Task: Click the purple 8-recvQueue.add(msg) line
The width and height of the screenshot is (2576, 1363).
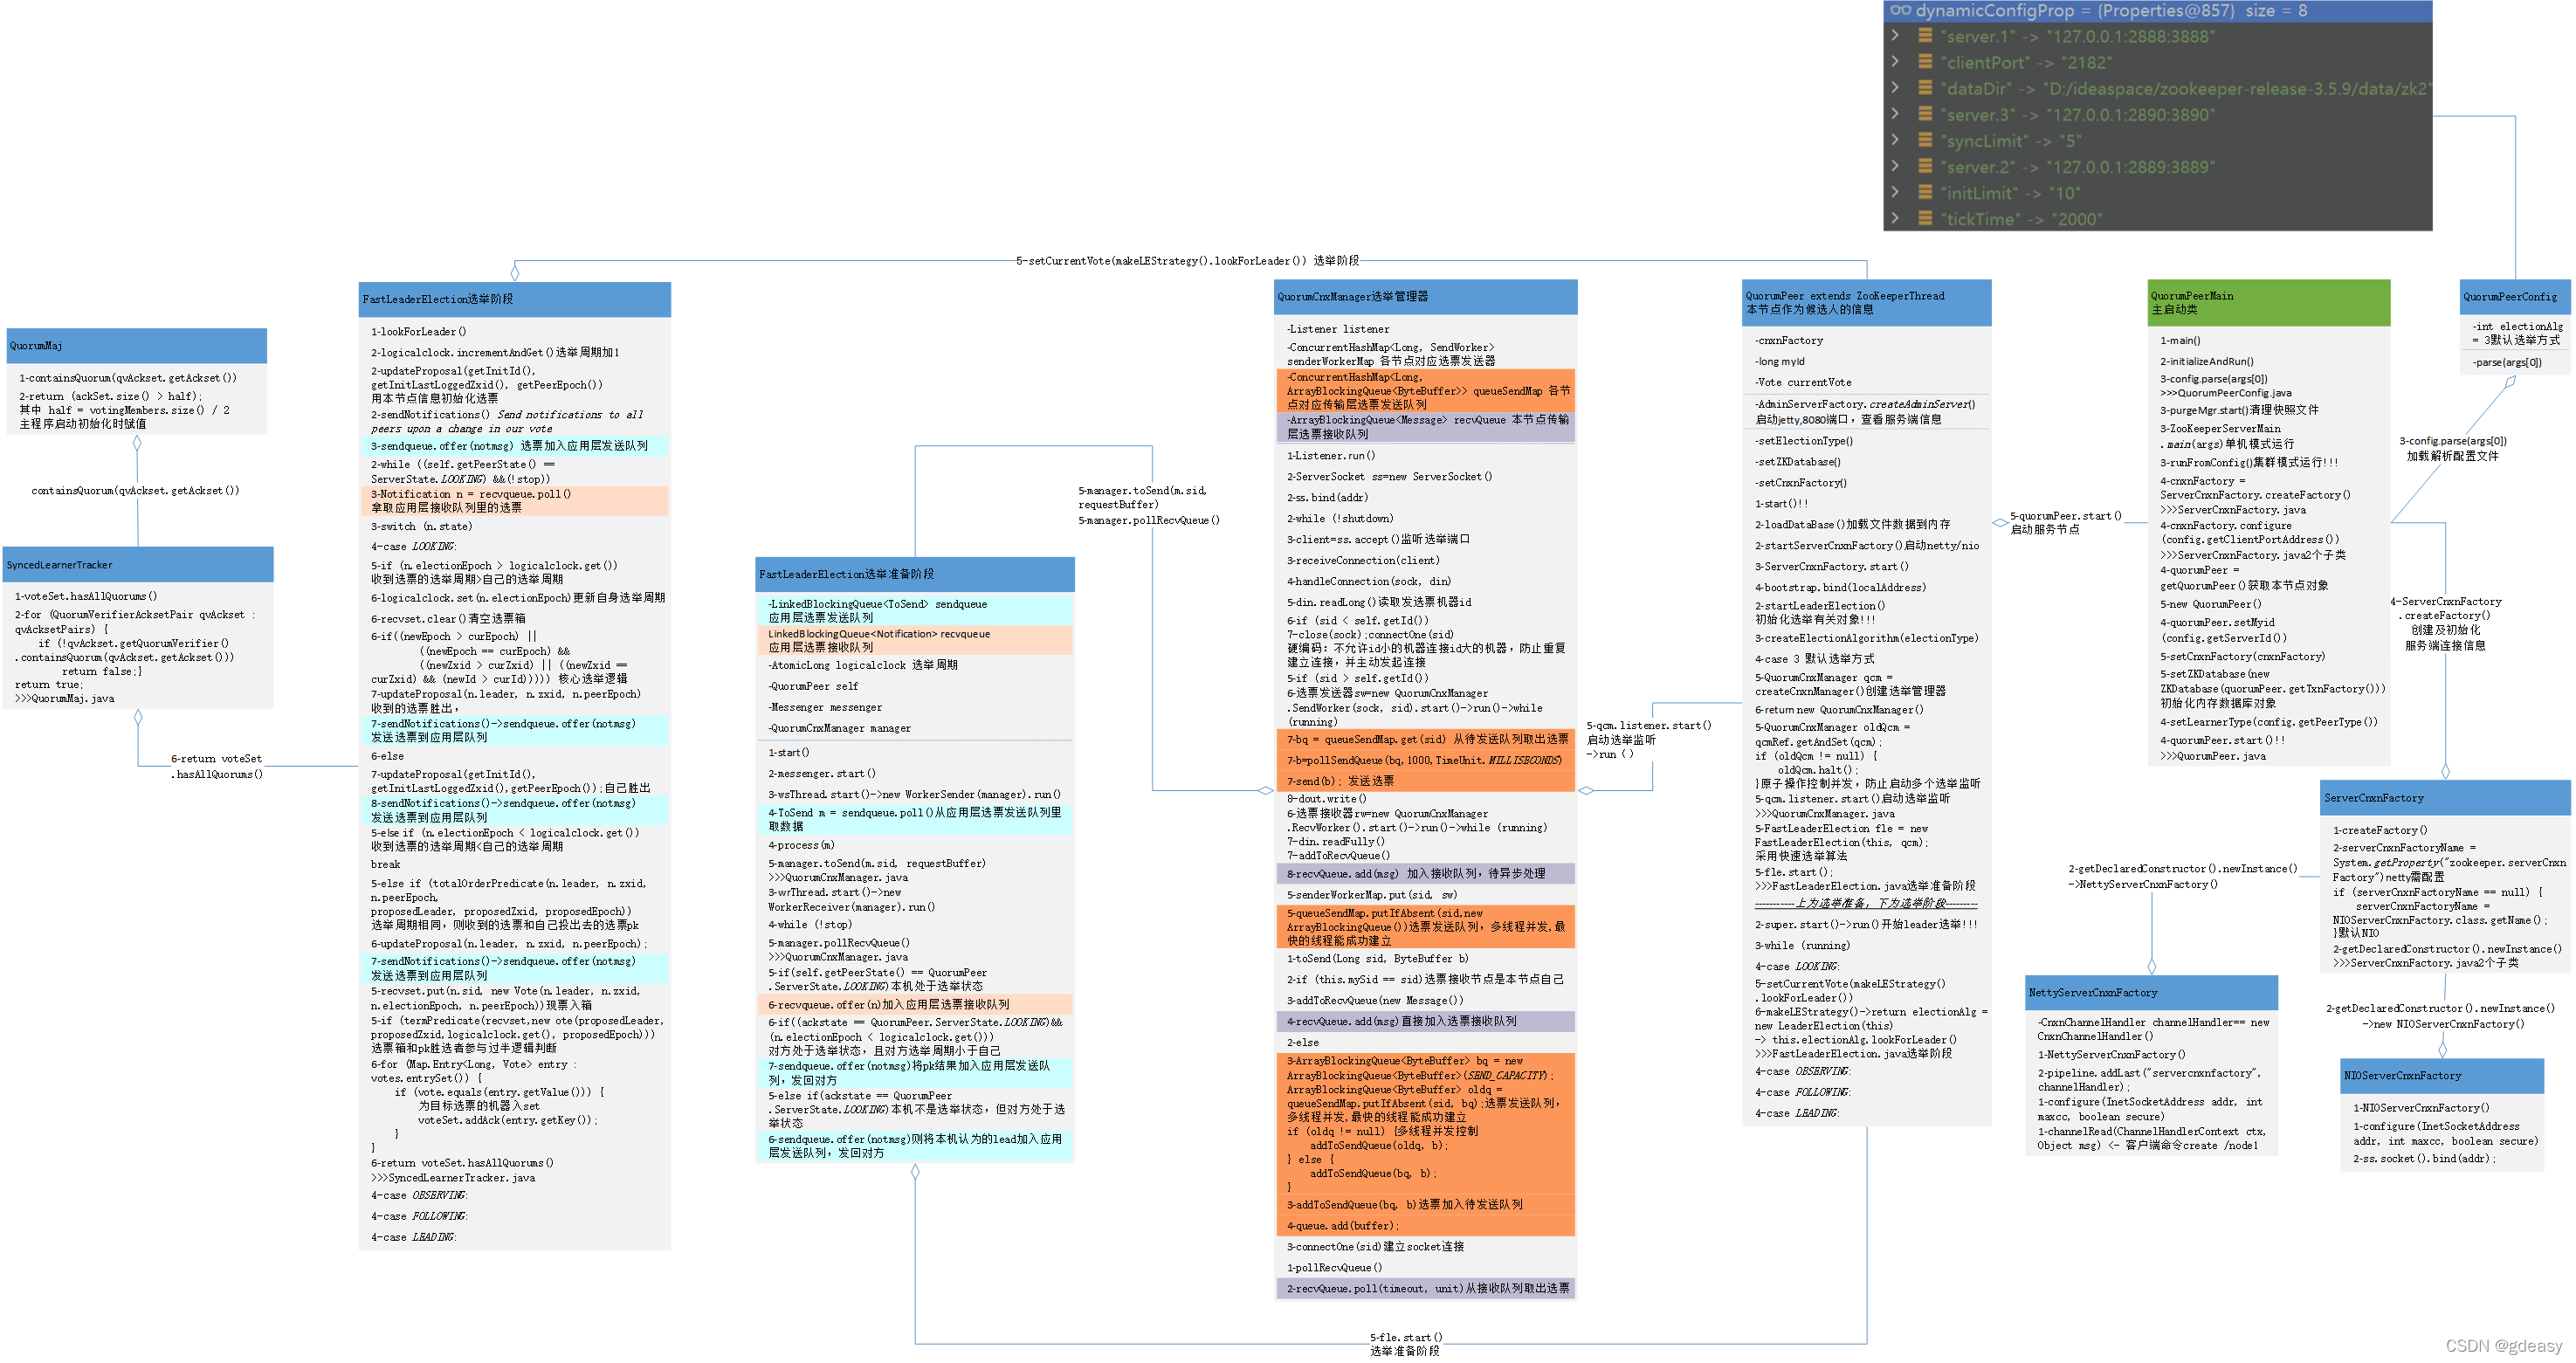Action: coord(1426,874)
